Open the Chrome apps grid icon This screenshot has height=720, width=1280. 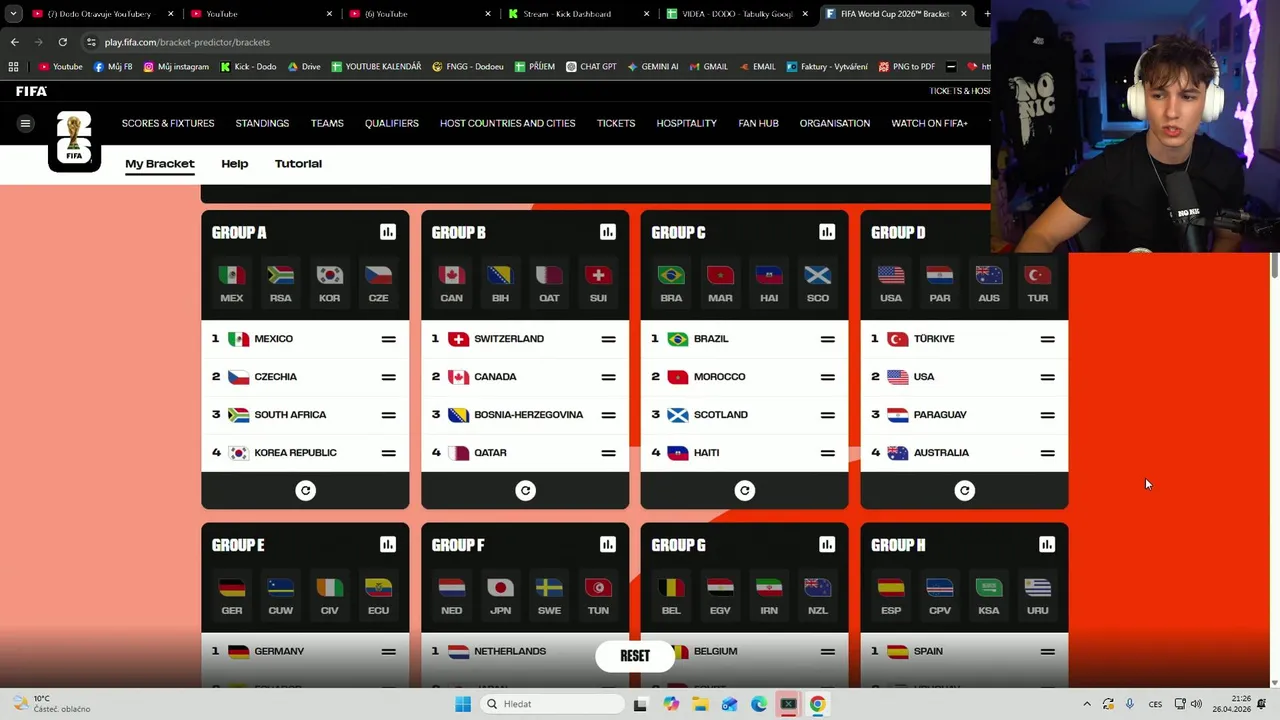pos(13,67)
